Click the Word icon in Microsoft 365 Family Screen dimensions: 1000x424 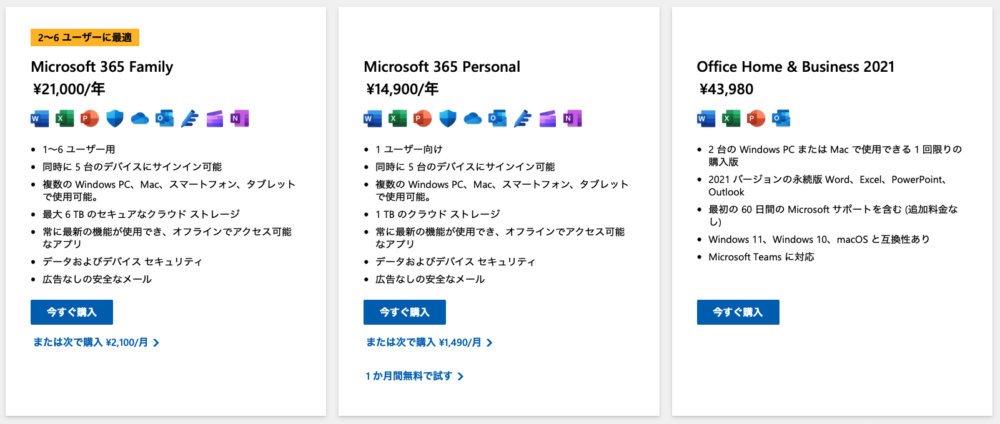tap(40, 118)
